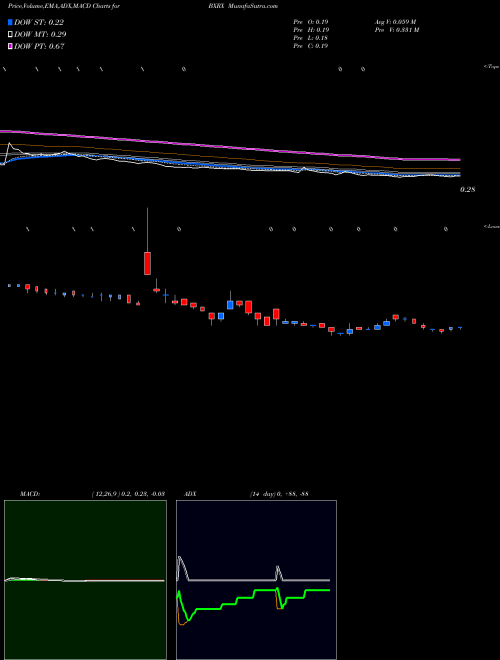Click the '<-Lows' marker label
Image resolution: width=500 pixels, height=660 pixels.
pyautogui.click(x=492, y=226)
